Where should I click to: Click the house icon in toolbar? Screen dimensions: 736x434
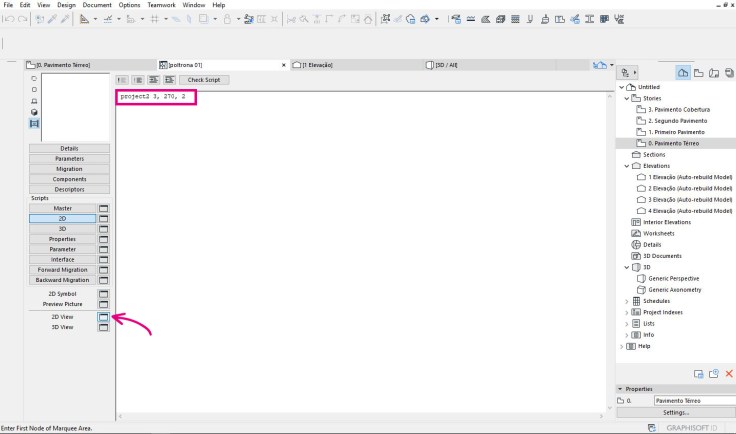[368, 19]
